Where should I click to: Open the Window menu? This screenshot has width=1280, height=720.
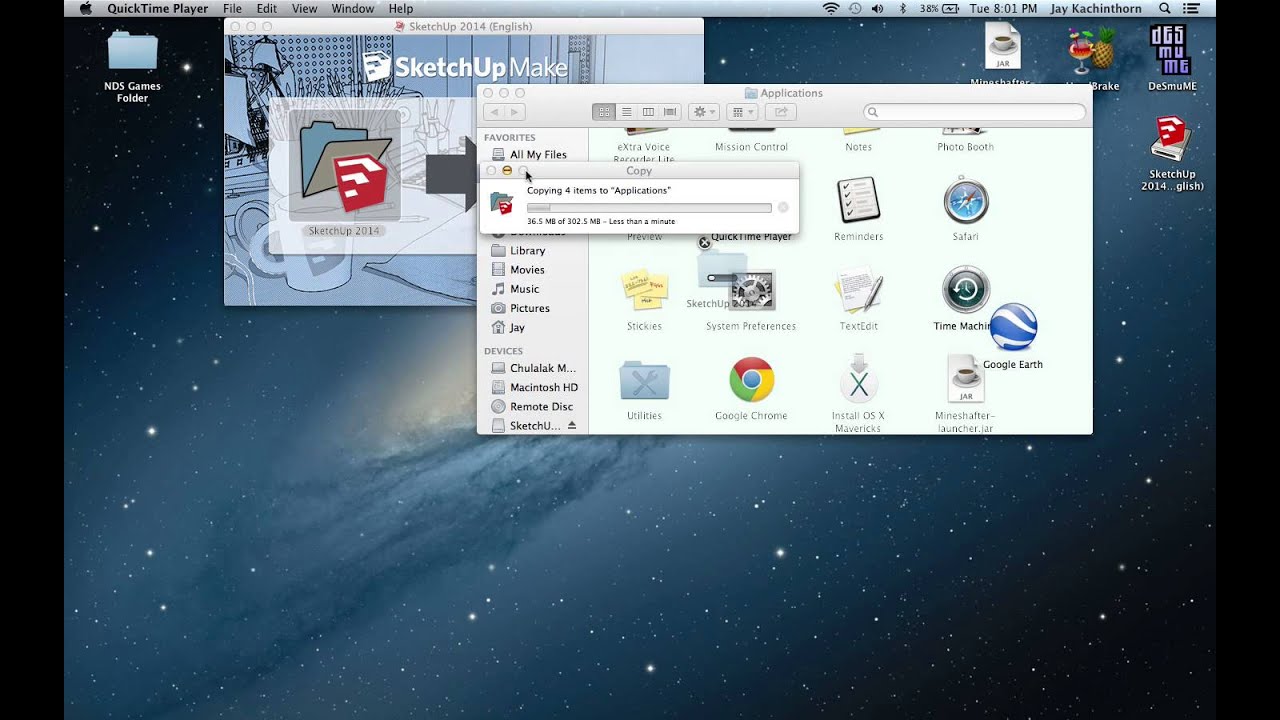[x=353, y=8]
